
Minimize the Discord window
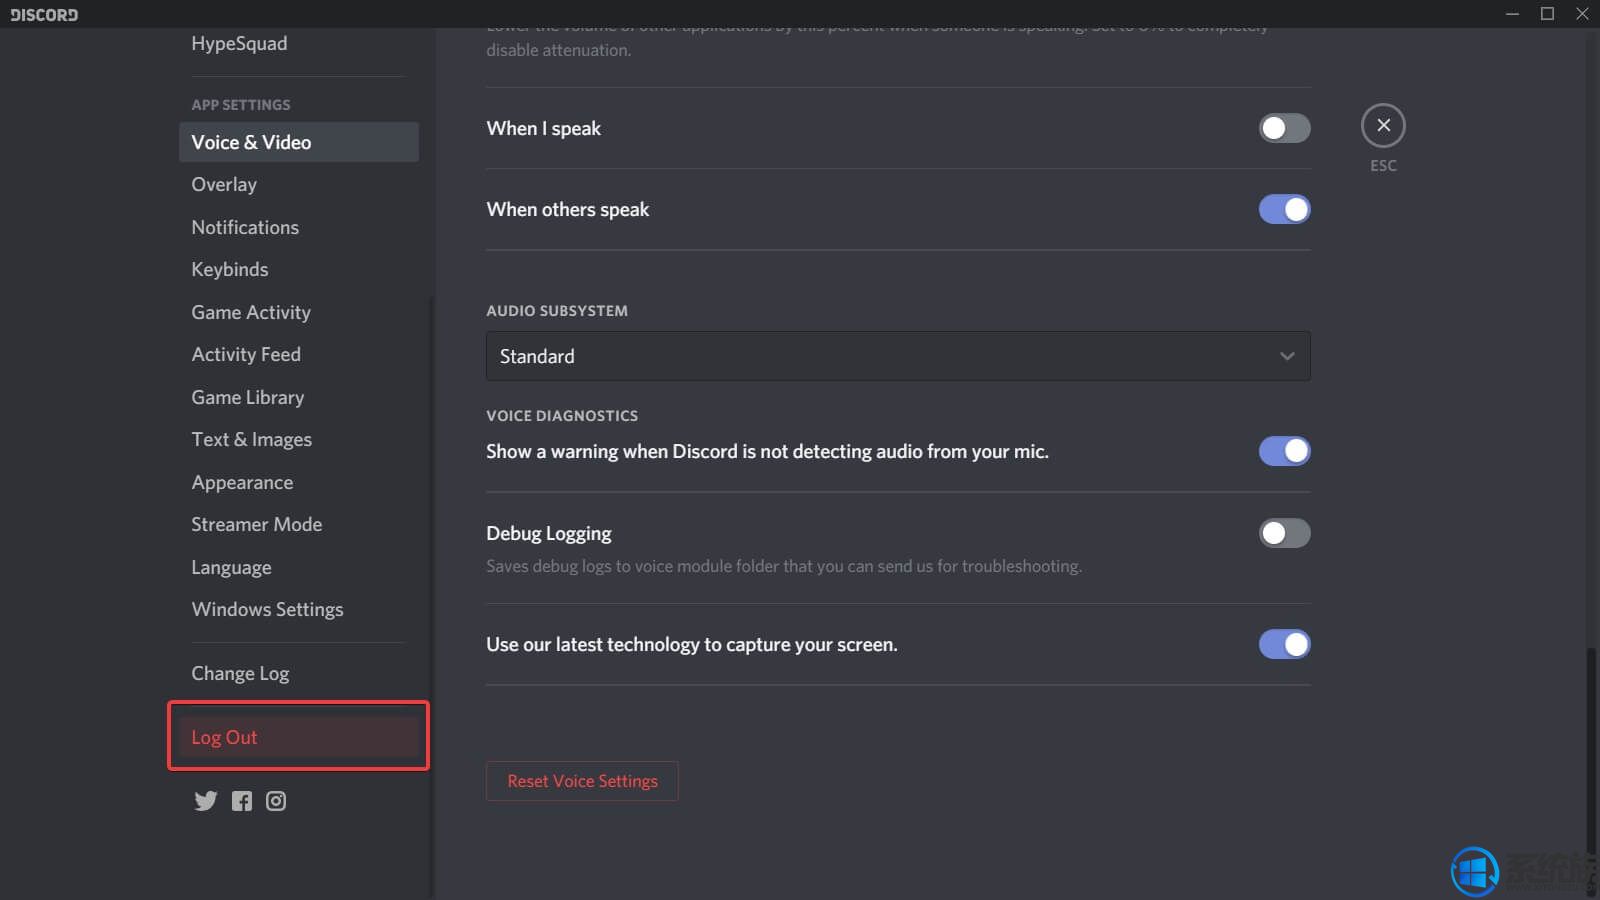[1512, 14]
